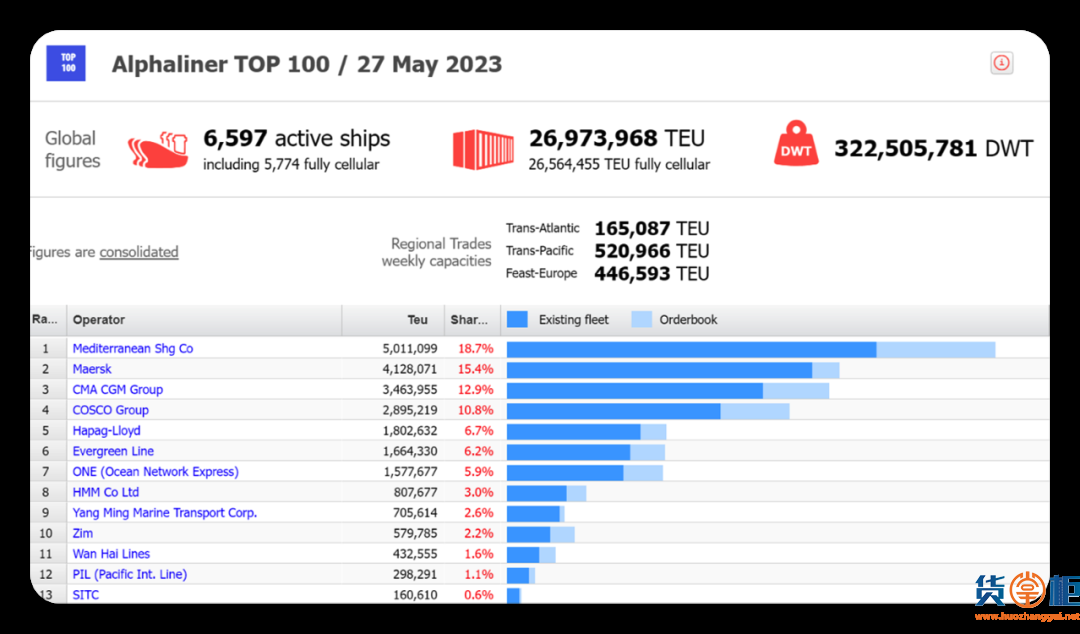The image size is (1080, 634).
Task: Open the Maersk operator link
Action: pos(92,369)
